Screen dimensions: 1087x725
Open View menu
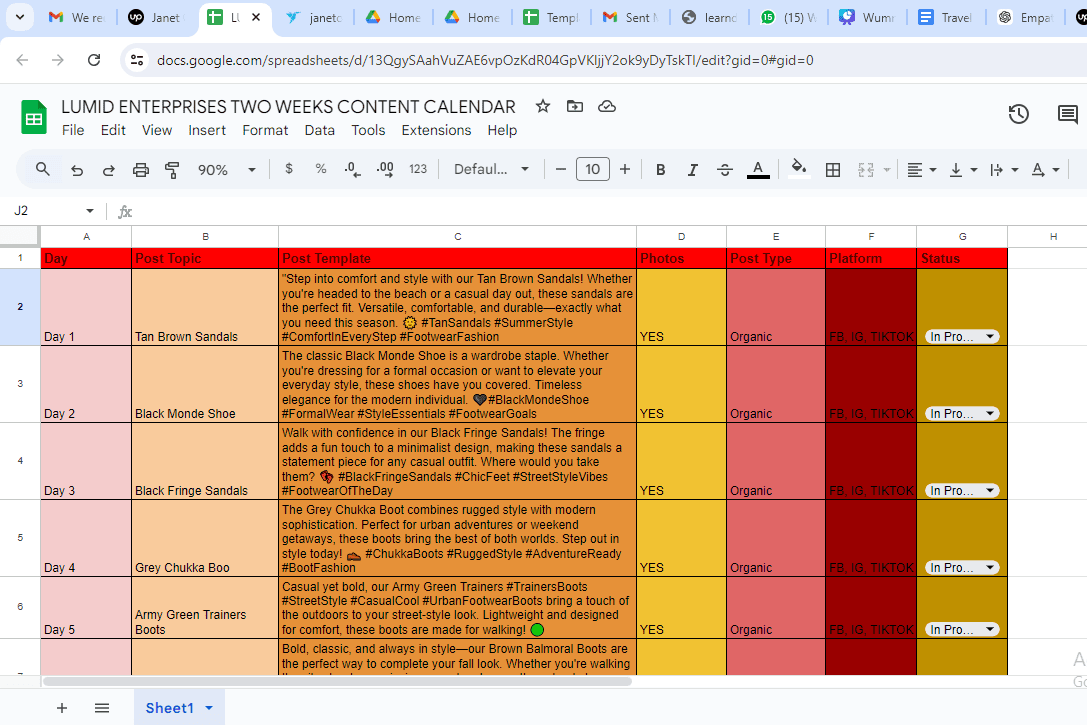(x=157, y=130)
